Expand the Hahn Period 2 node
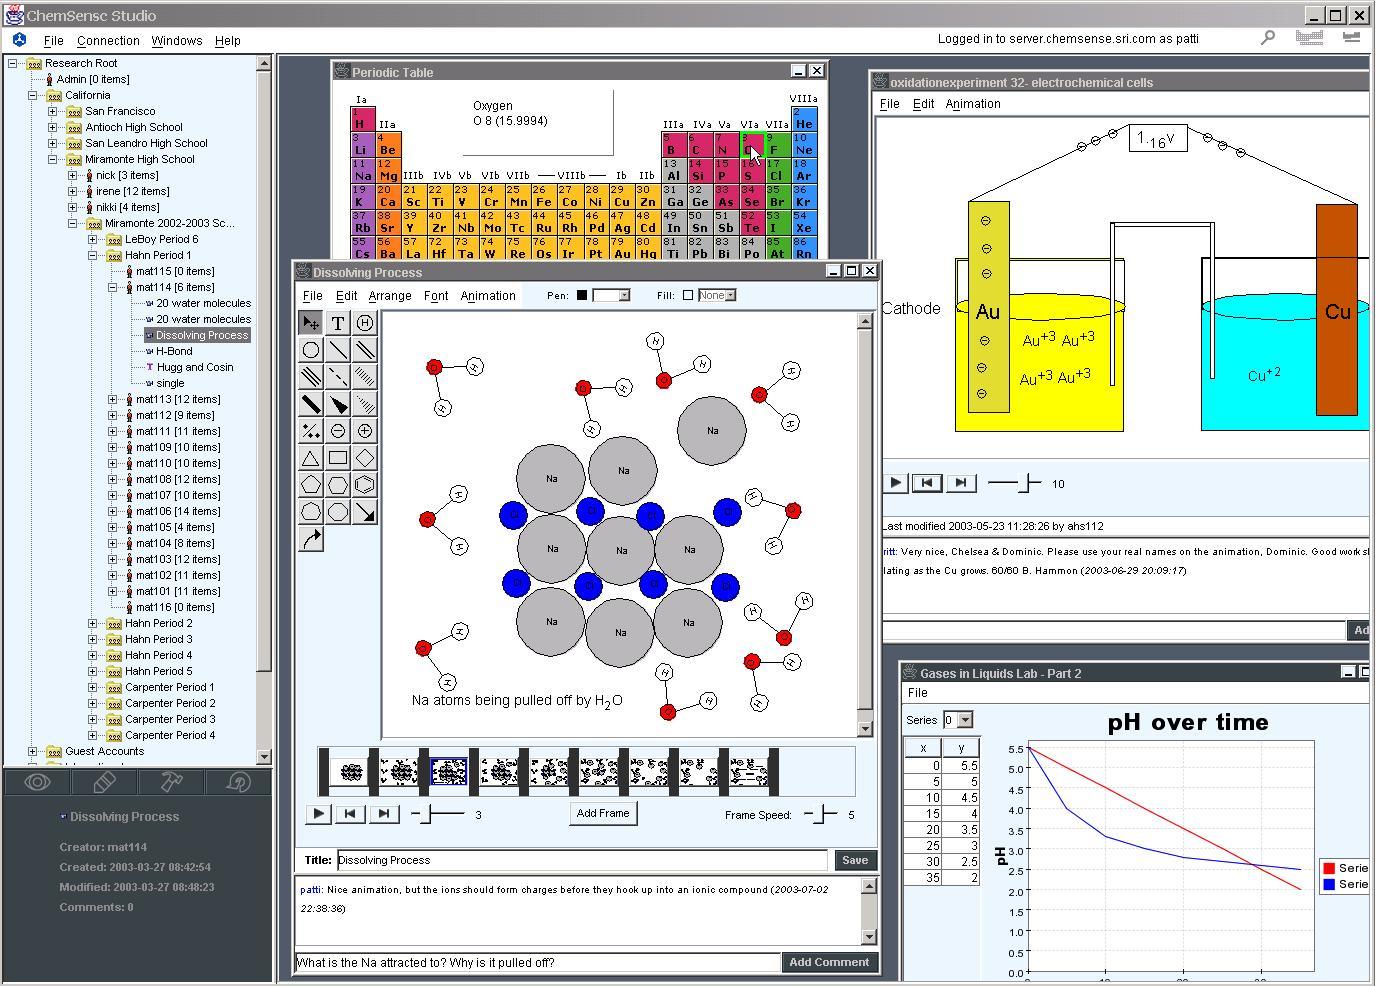This screenshot has width=1376, height=986. (x=92, y=623)
